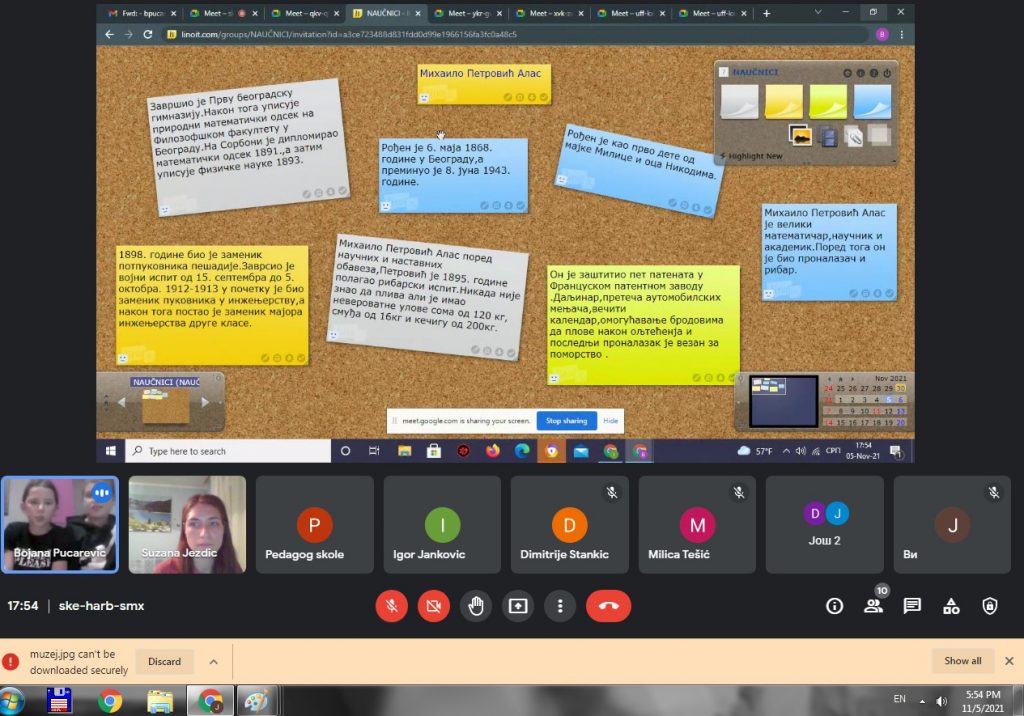Open meeting details info icon
The height and width of the screenshot is (716, 1024).
tap(834, 606)
